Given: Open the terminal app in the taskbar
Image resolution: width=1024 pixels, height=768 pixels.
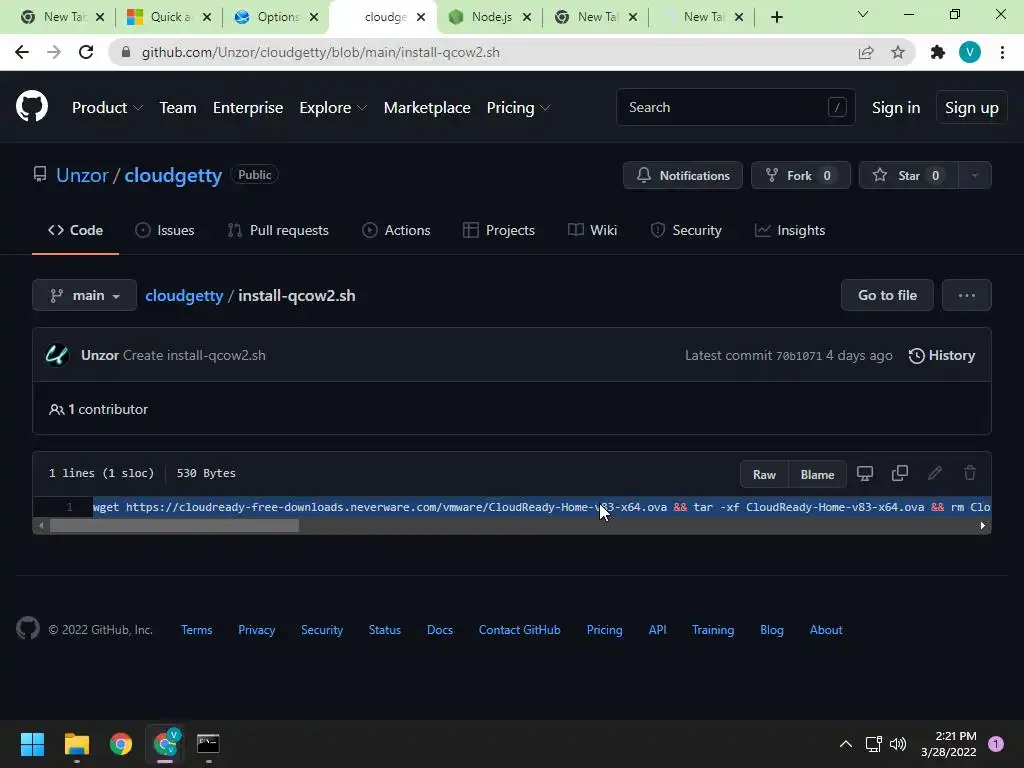Looking at the screenshot, I should pos(208,744).
